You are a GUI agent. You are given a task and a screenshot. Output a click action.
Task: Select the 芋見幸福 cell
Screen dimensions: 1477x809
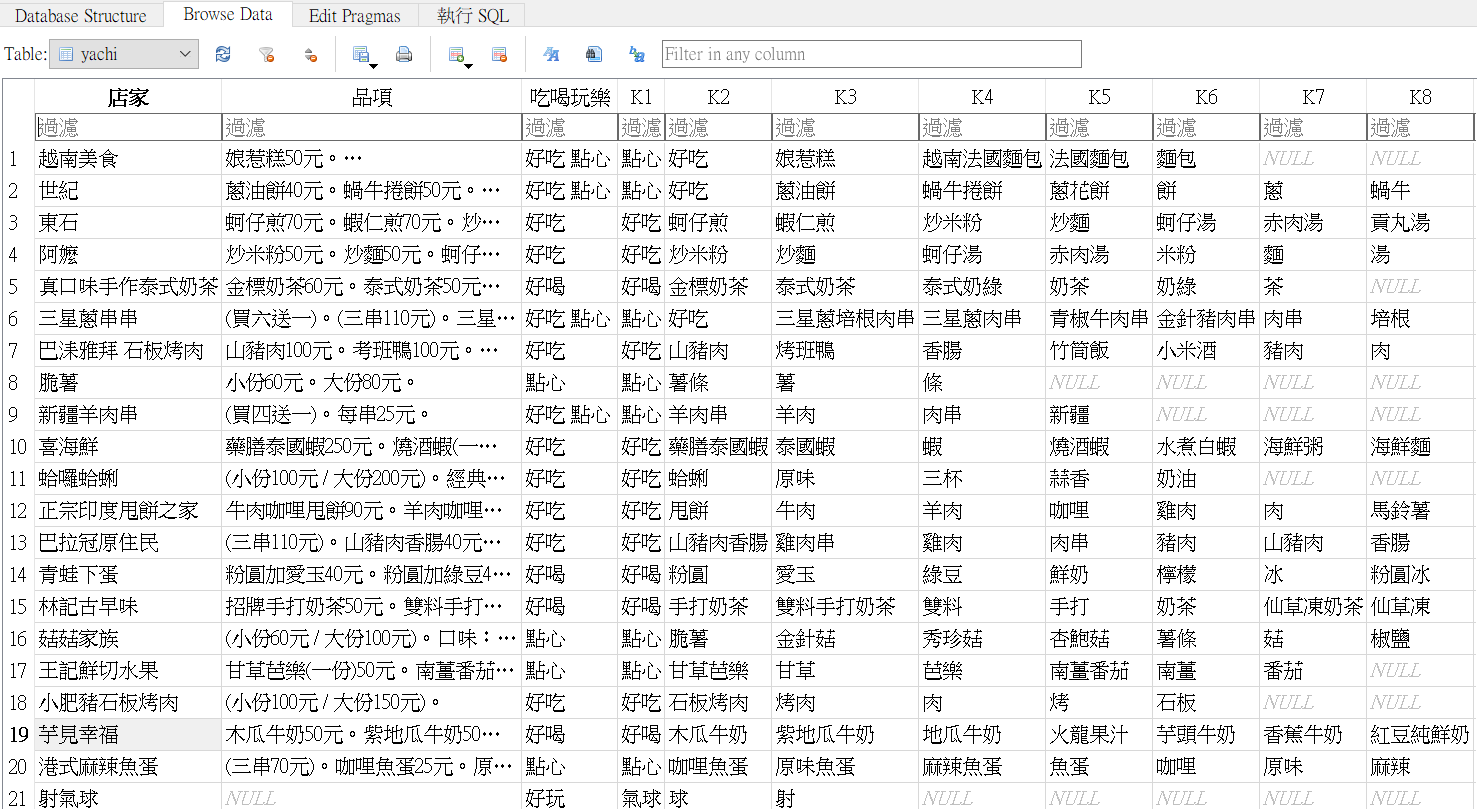tap(128, 735)
